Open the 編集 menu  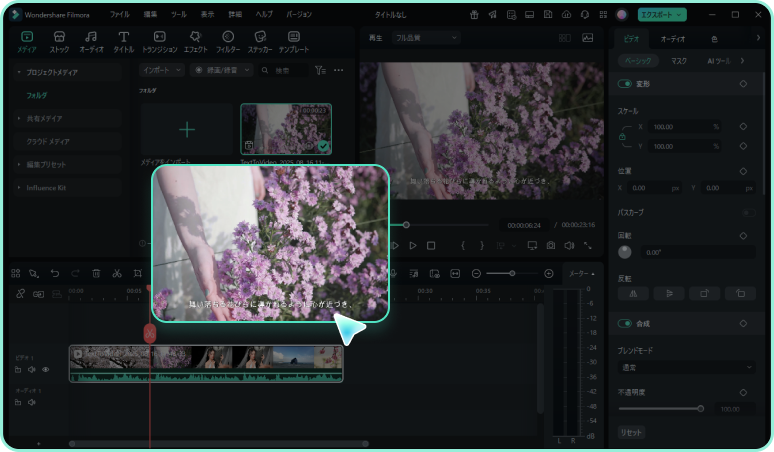point(150,14)
